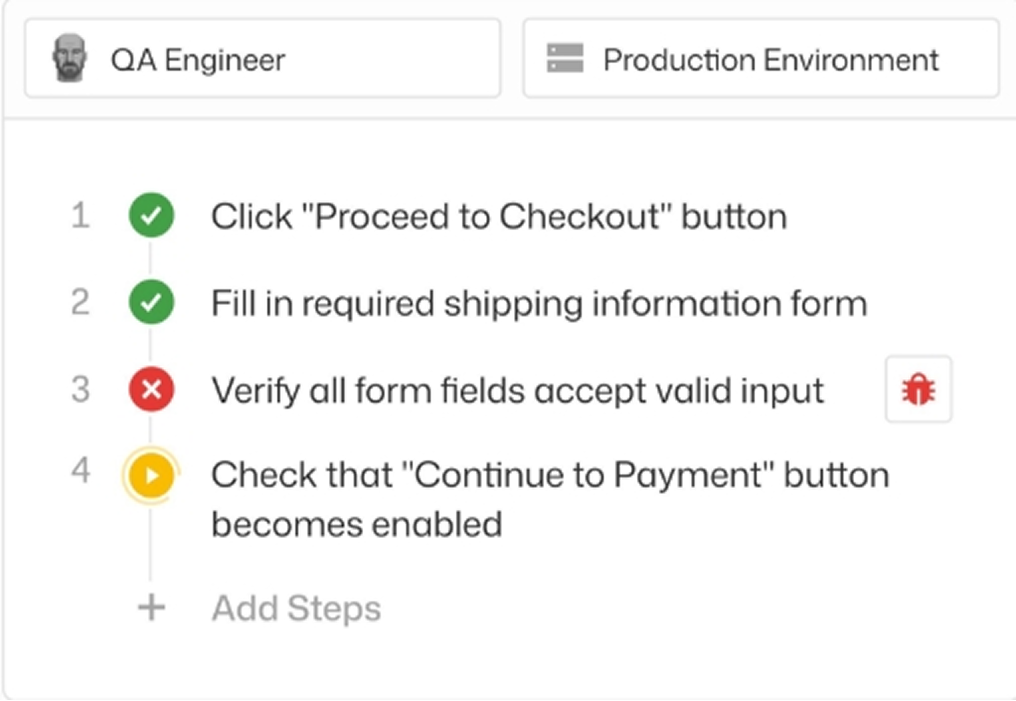Click the green passed icon on step 1
The width and height of the screenshot is (1016, 701).
tap(151, 217)
